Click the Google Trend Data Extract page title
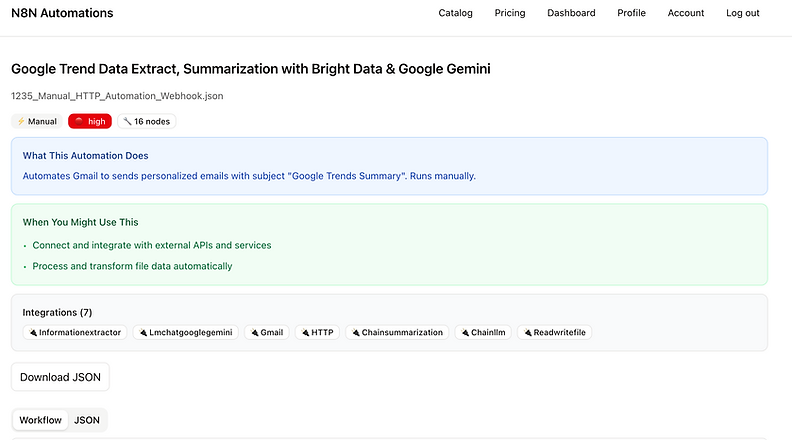Image resolution: width=792 pixels, height=440 pixels. [x=251, y=69]
